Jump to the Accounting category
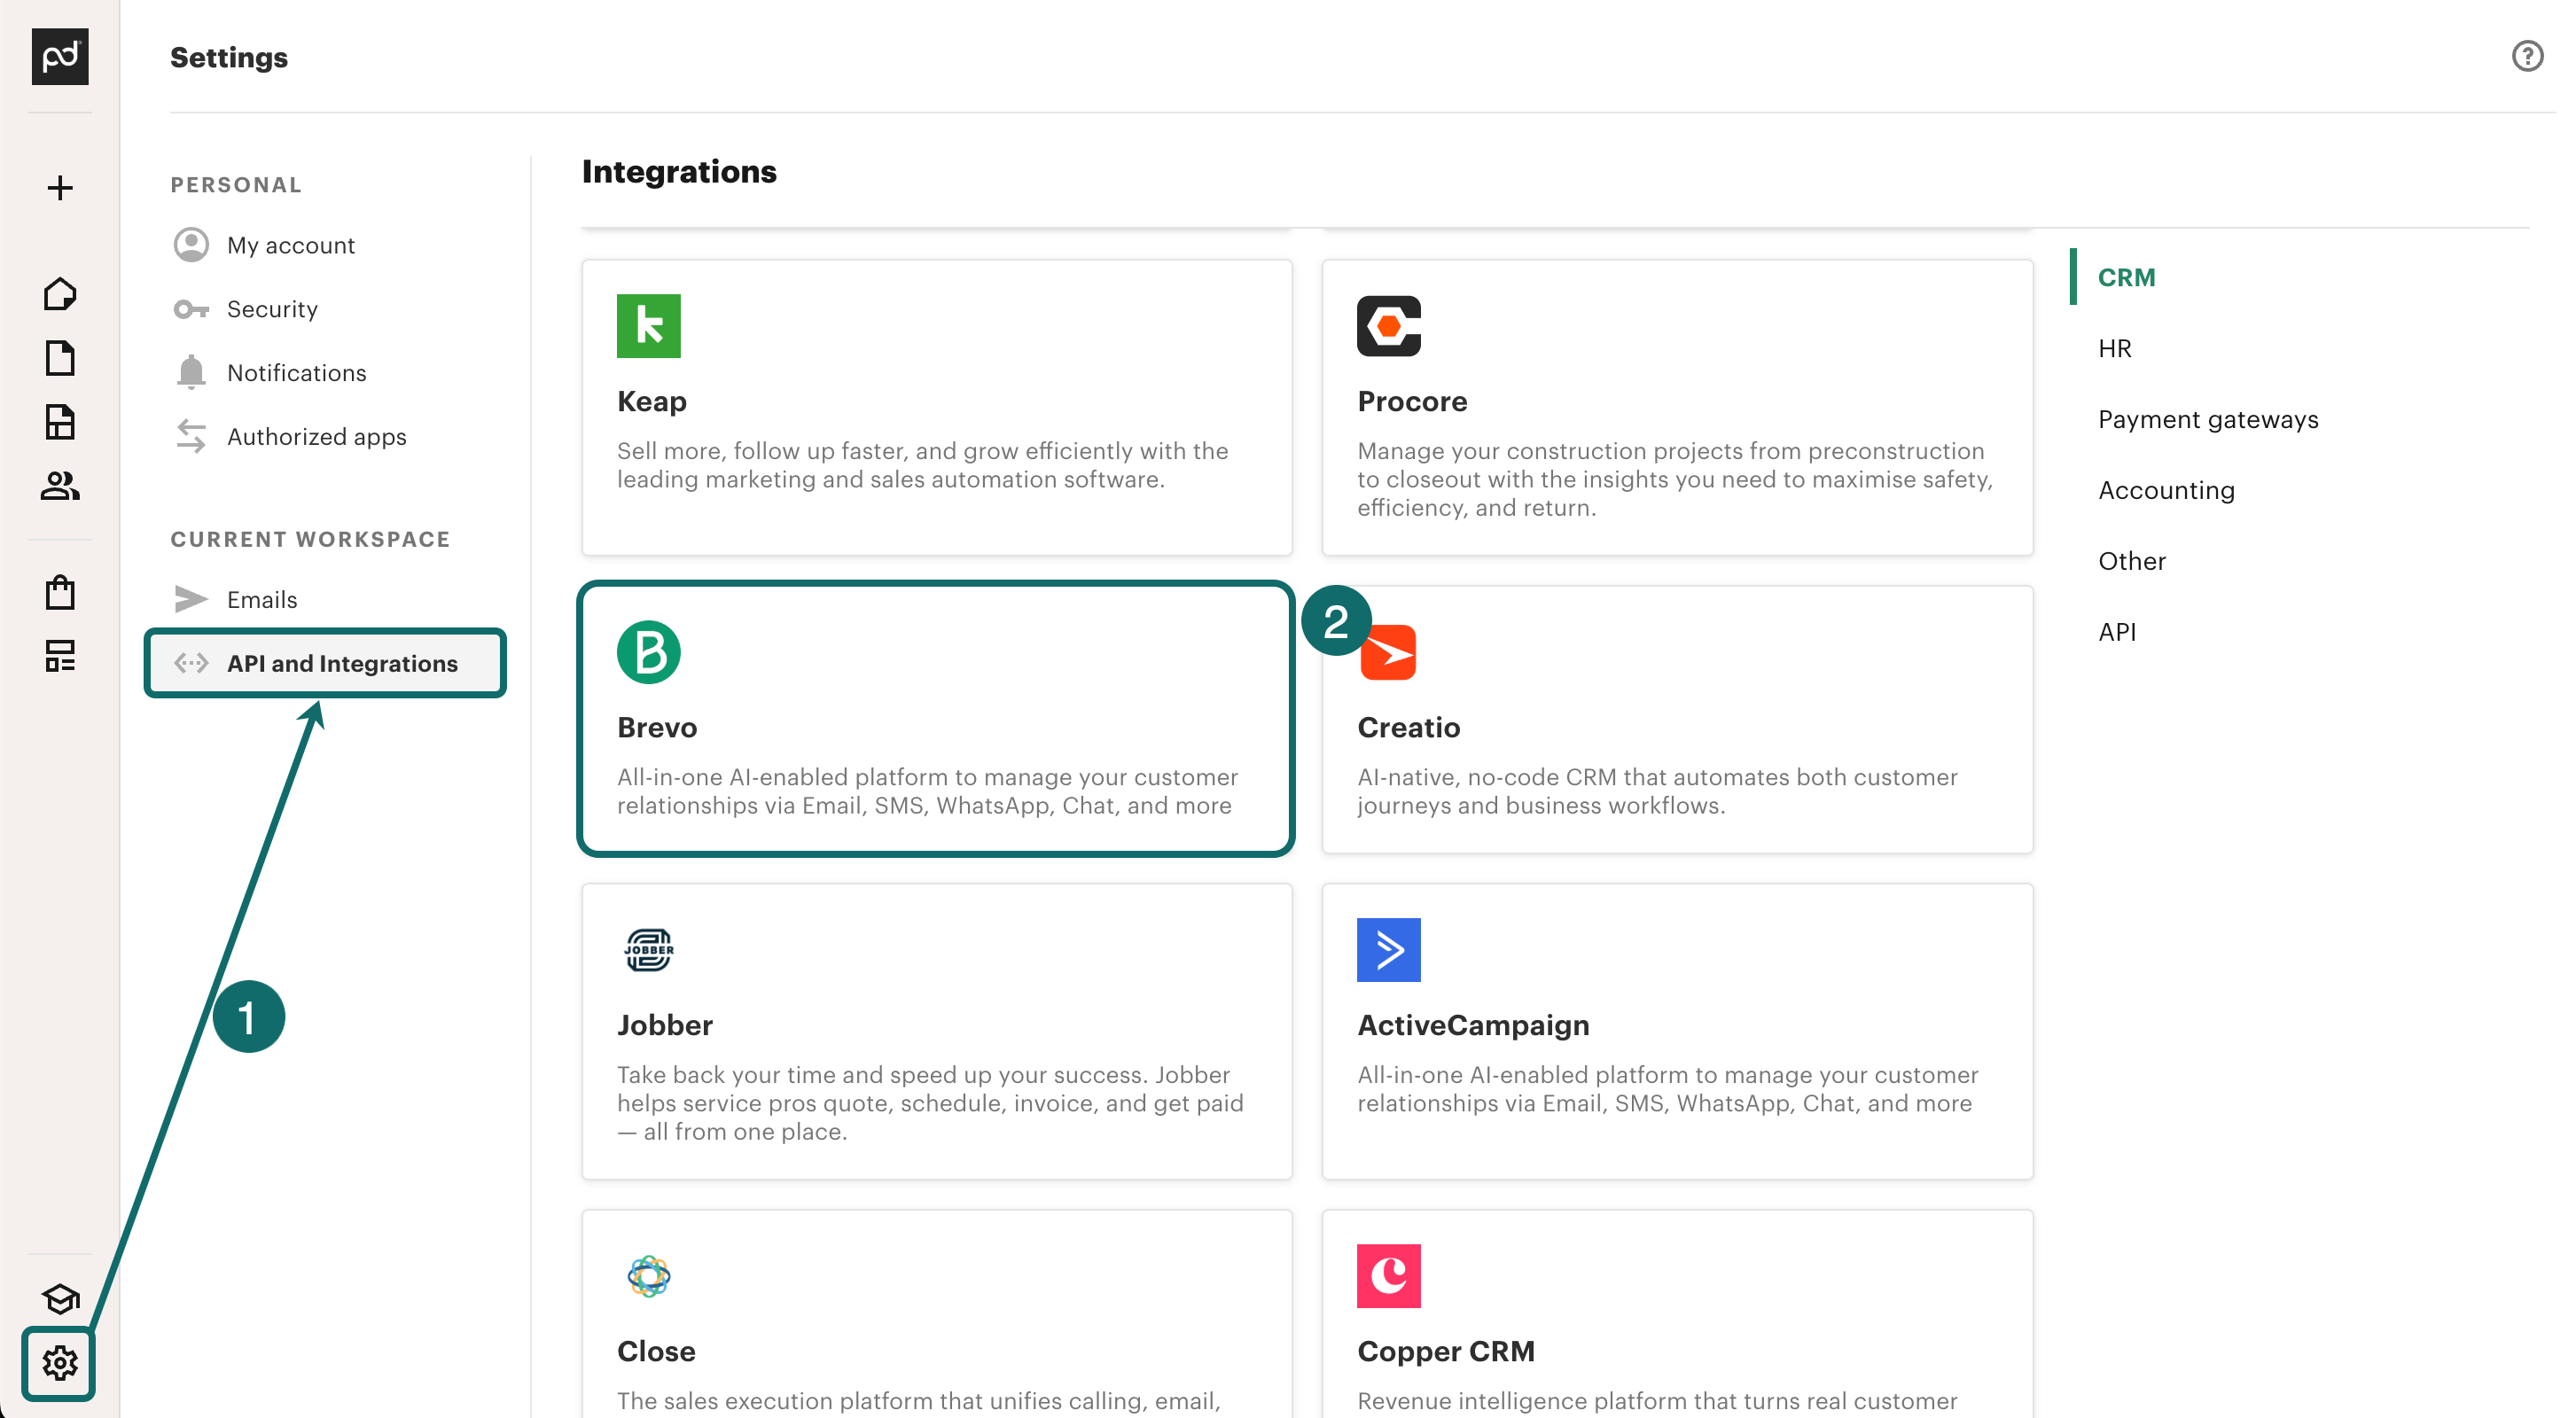 pyautogui.click(x=2165, y=490)
